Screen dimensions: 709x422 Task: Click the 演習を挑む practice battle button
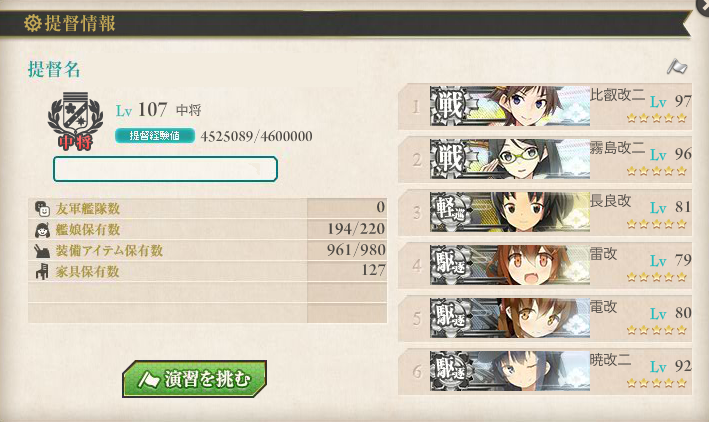tap(194, 379)
